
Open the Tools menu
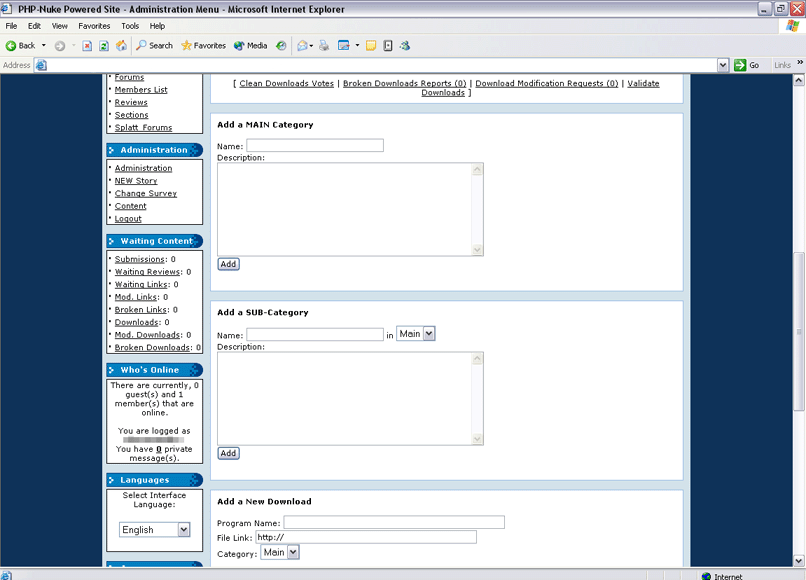click(x=130, y=26)
